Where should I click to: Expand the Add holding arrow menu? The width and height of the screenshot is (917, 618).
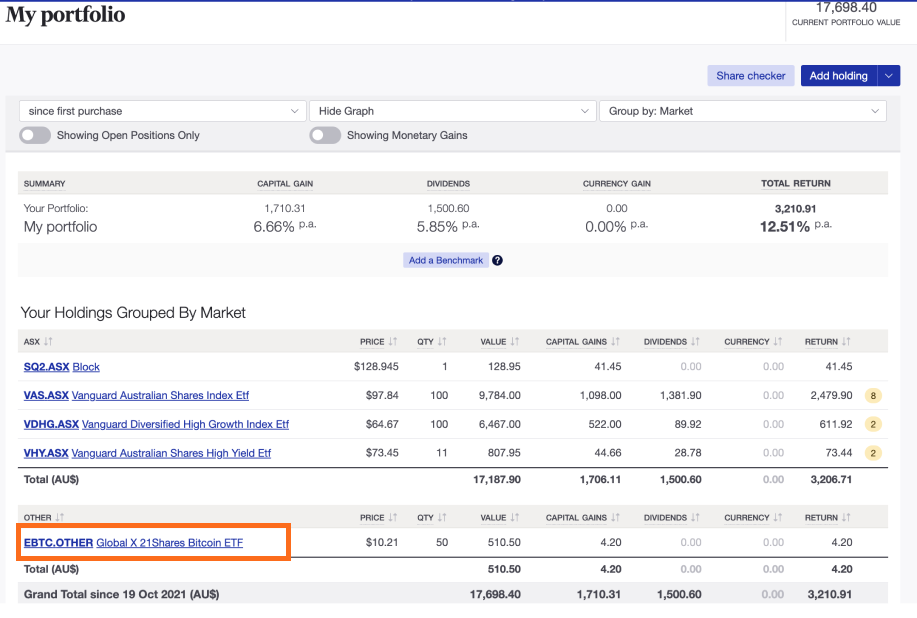pos(889,76)
